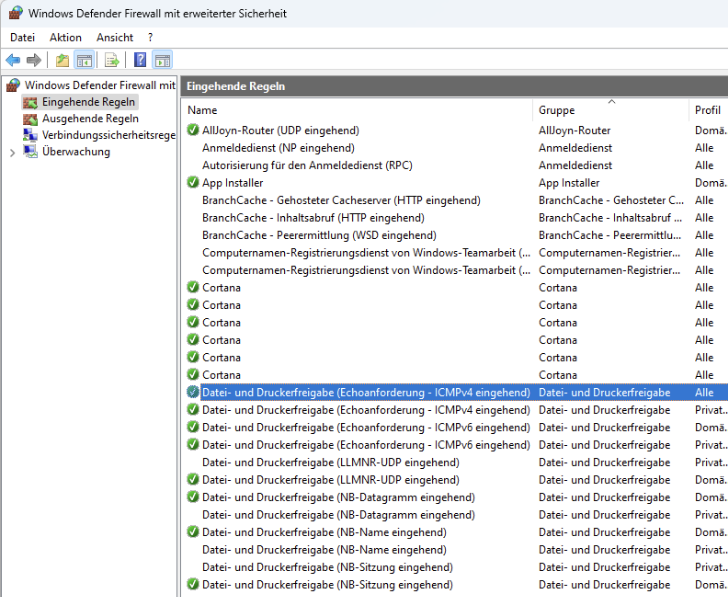Toggle the action pane toolbar icon
This screenshot has height=597, width=728.
(162, 60)
